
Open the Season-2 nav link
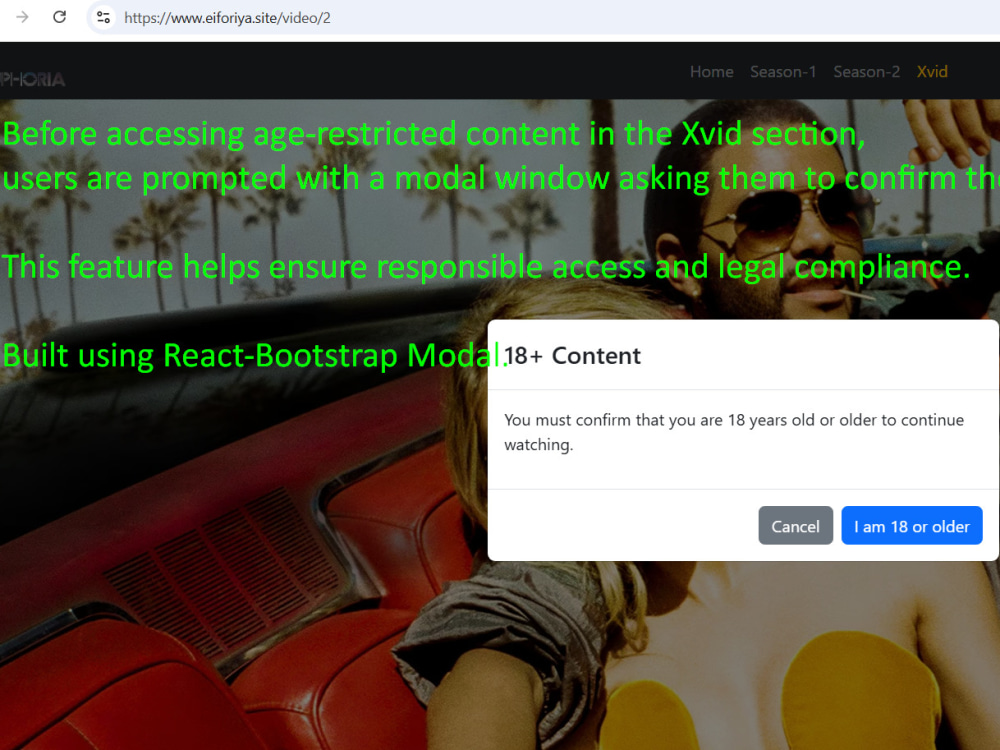(866, 72)
